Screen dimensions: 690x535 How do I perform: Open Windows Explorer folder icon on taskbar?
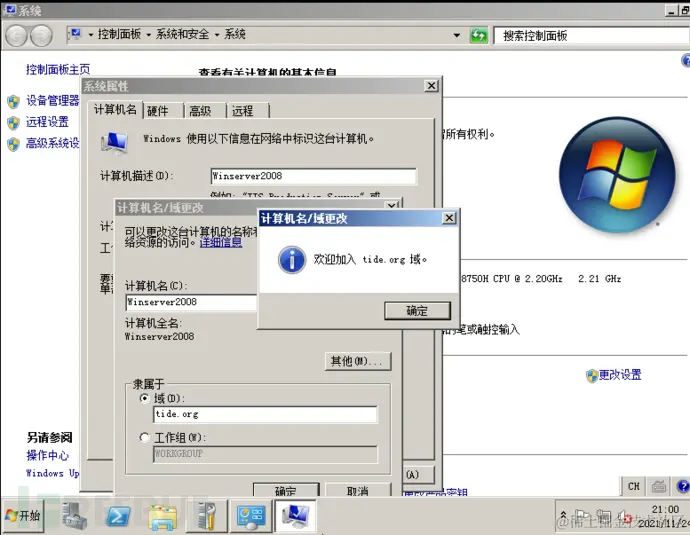162,517
